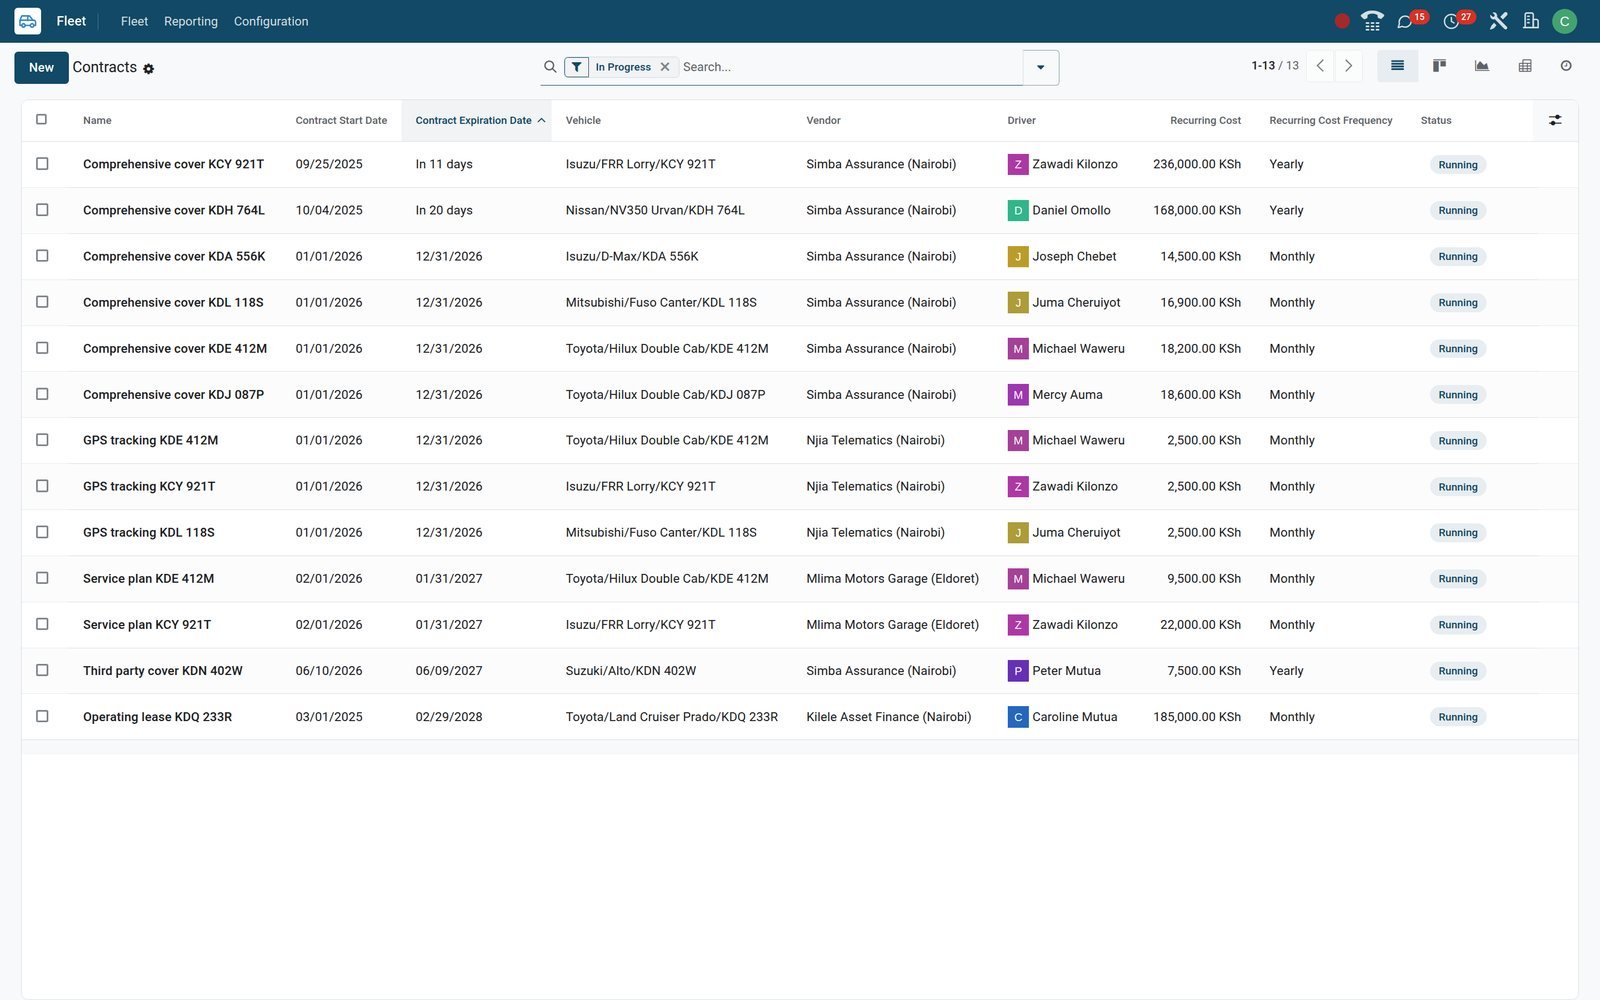Open the Configuration menu

(x=271, y=21)
